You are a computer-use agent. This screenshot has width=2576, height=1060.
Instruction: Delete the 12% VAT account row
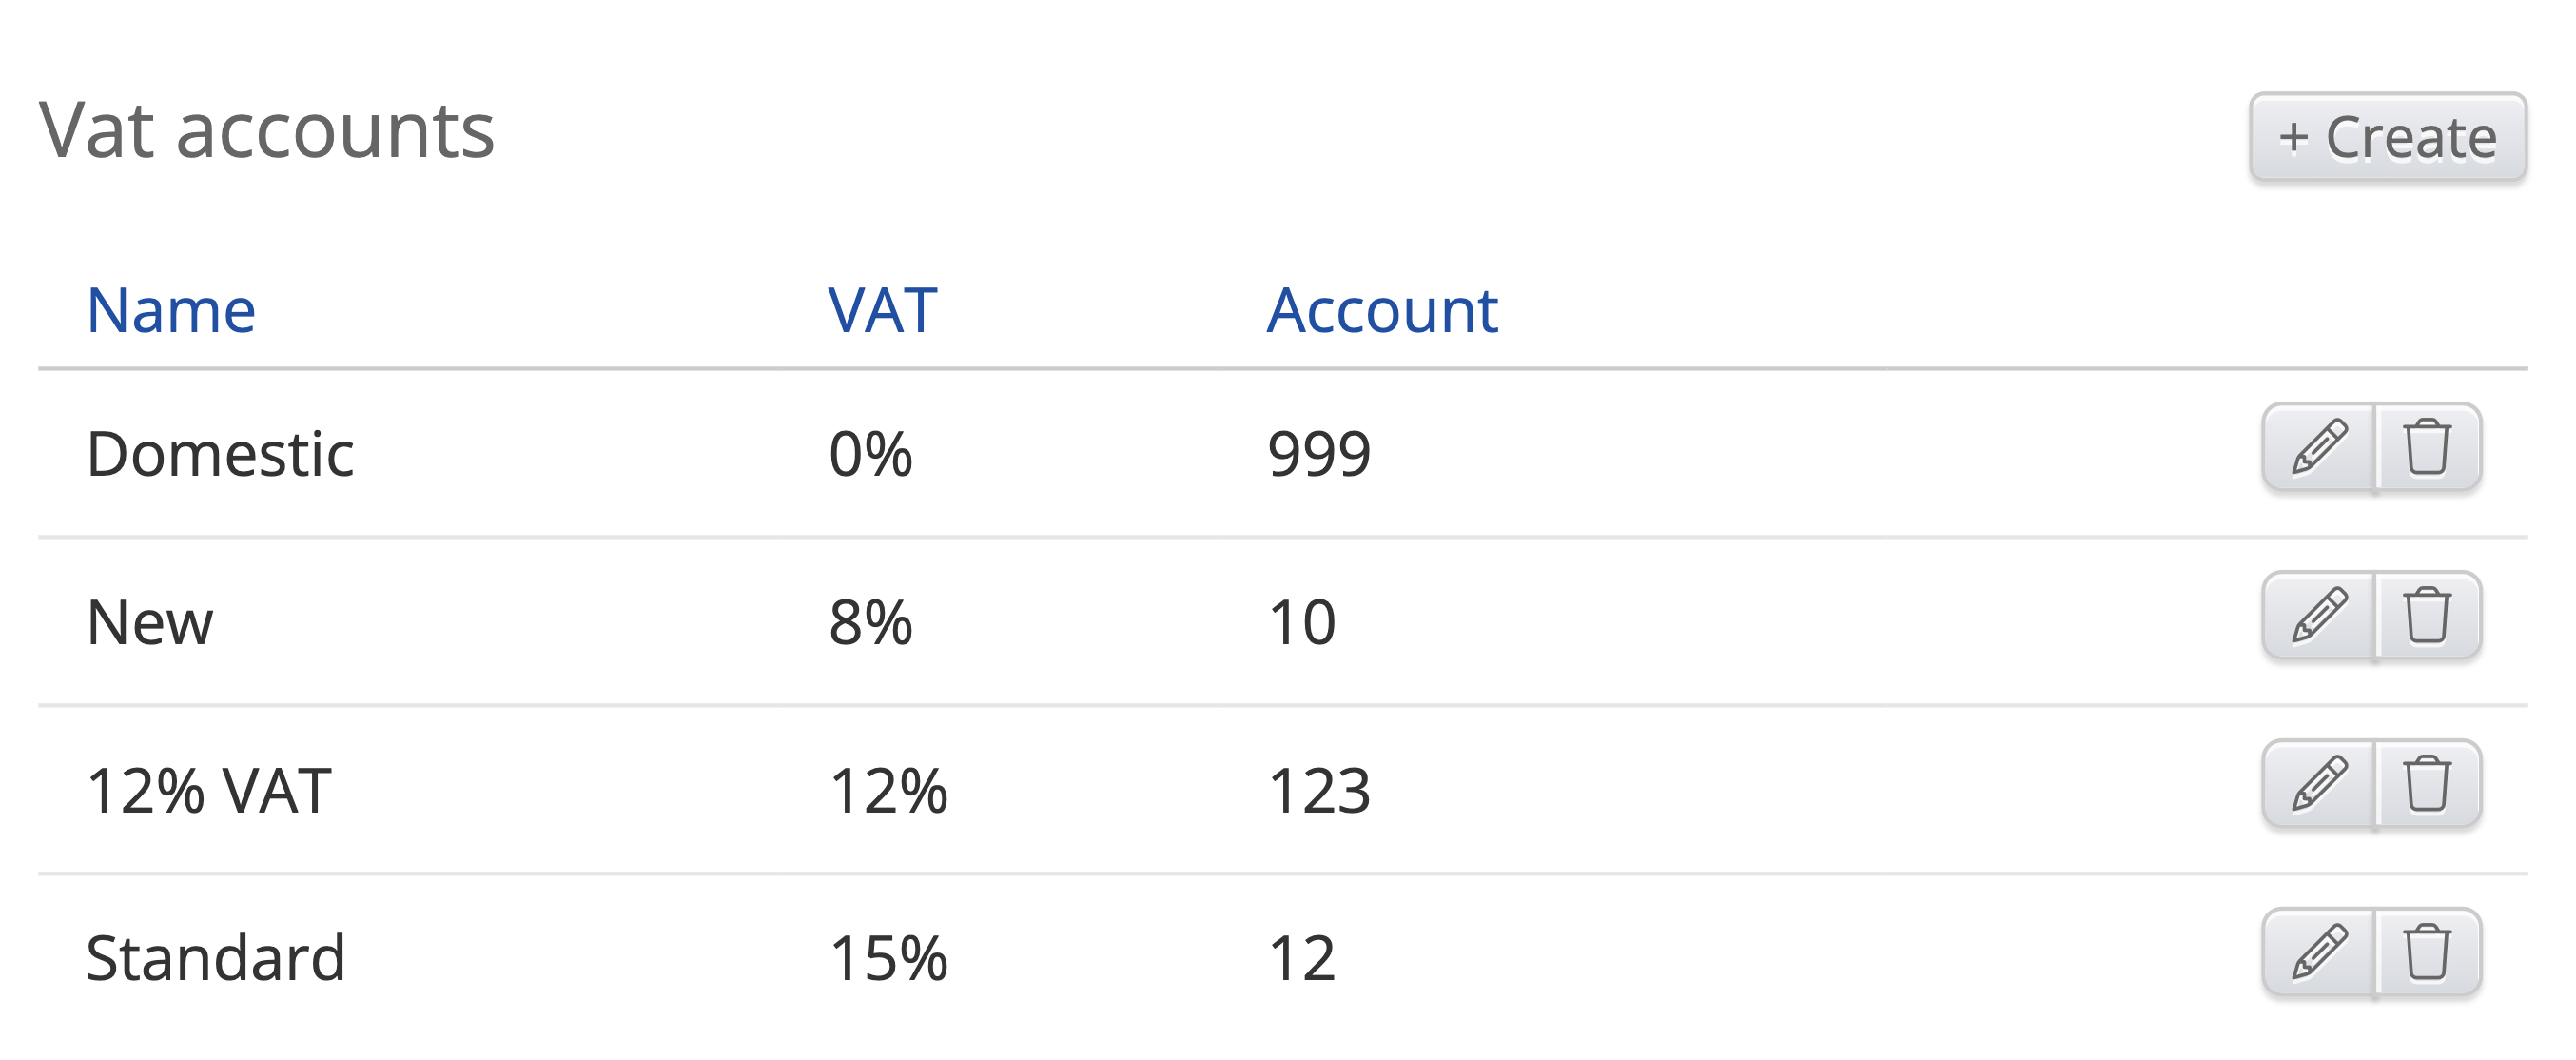pos(2428,783)
